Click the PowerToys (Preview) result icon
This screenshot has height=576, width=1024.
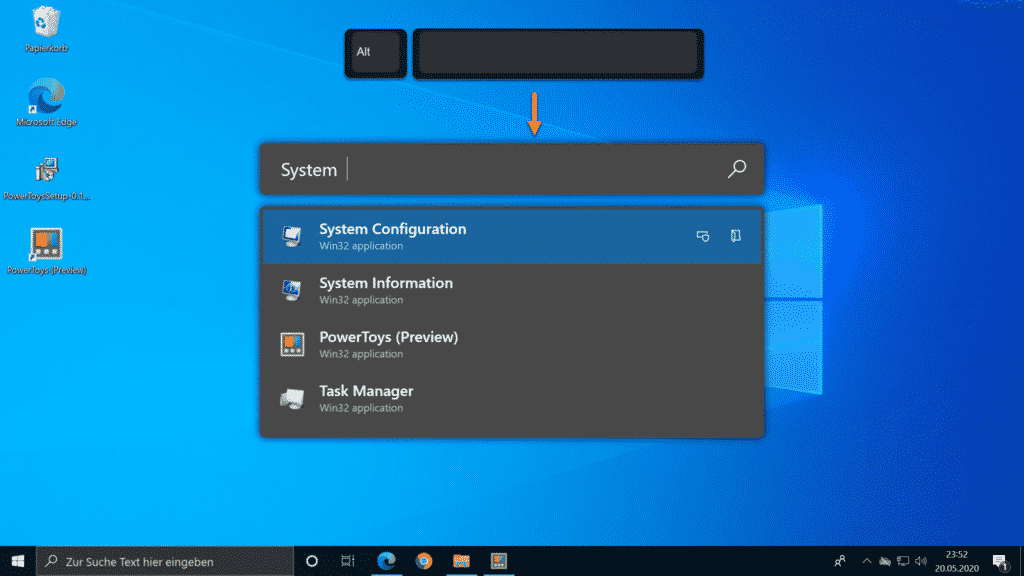pyautogui.click(x=292, y=344)
